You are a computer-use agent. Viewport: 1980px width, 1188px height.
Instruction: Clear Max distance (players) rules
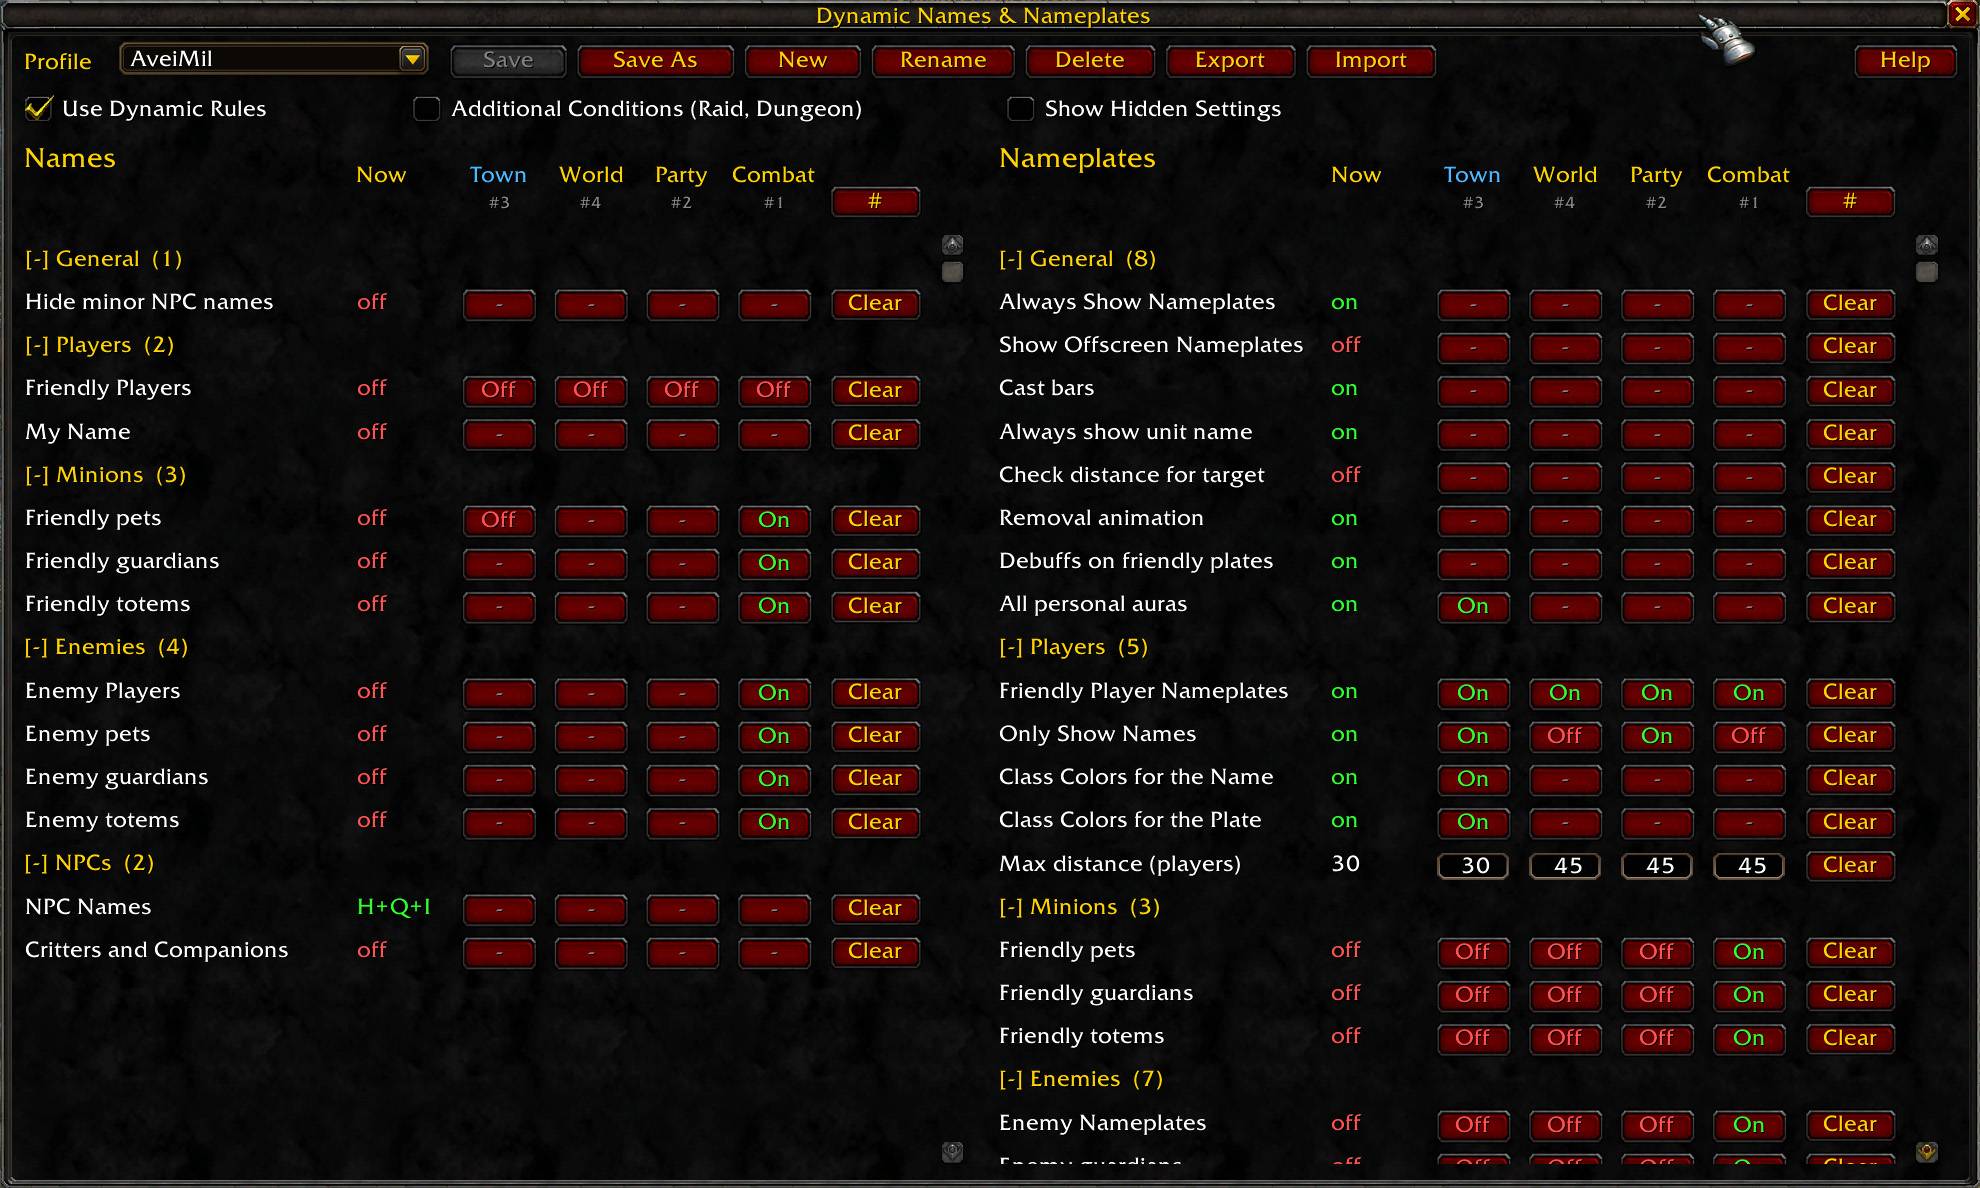1850,865
